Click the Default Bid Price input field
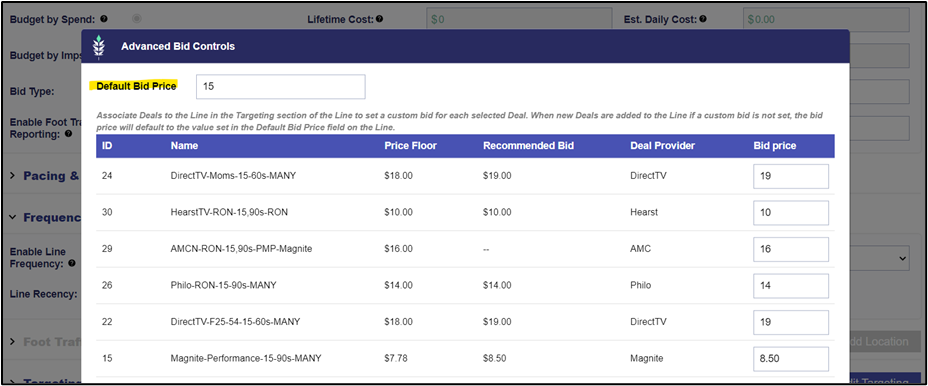 [x=281, y=86]
